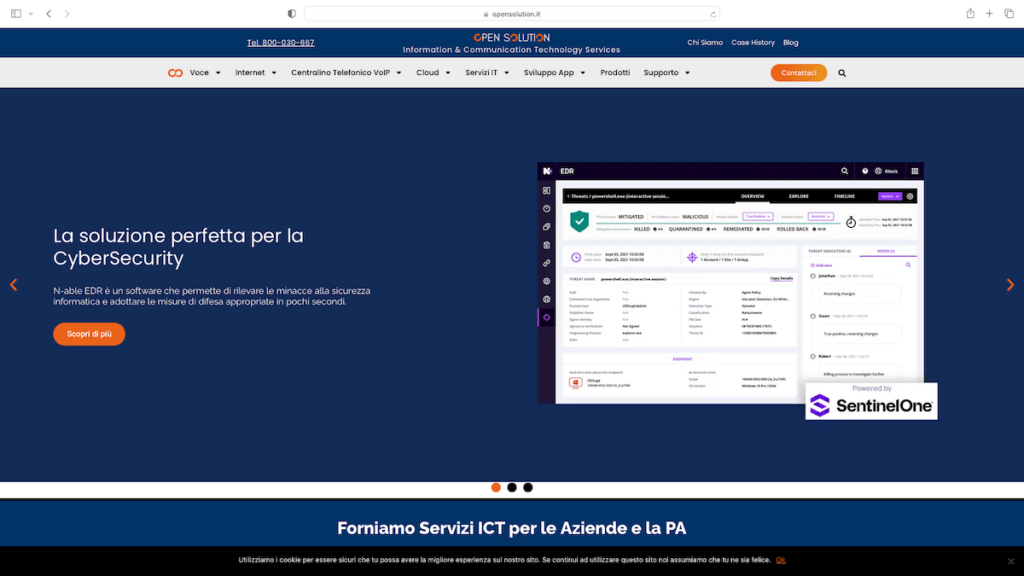The image size is (1024, 576).
Task: Click the Safari share icon
Action: pyautogui.click(x=970, y=14)
